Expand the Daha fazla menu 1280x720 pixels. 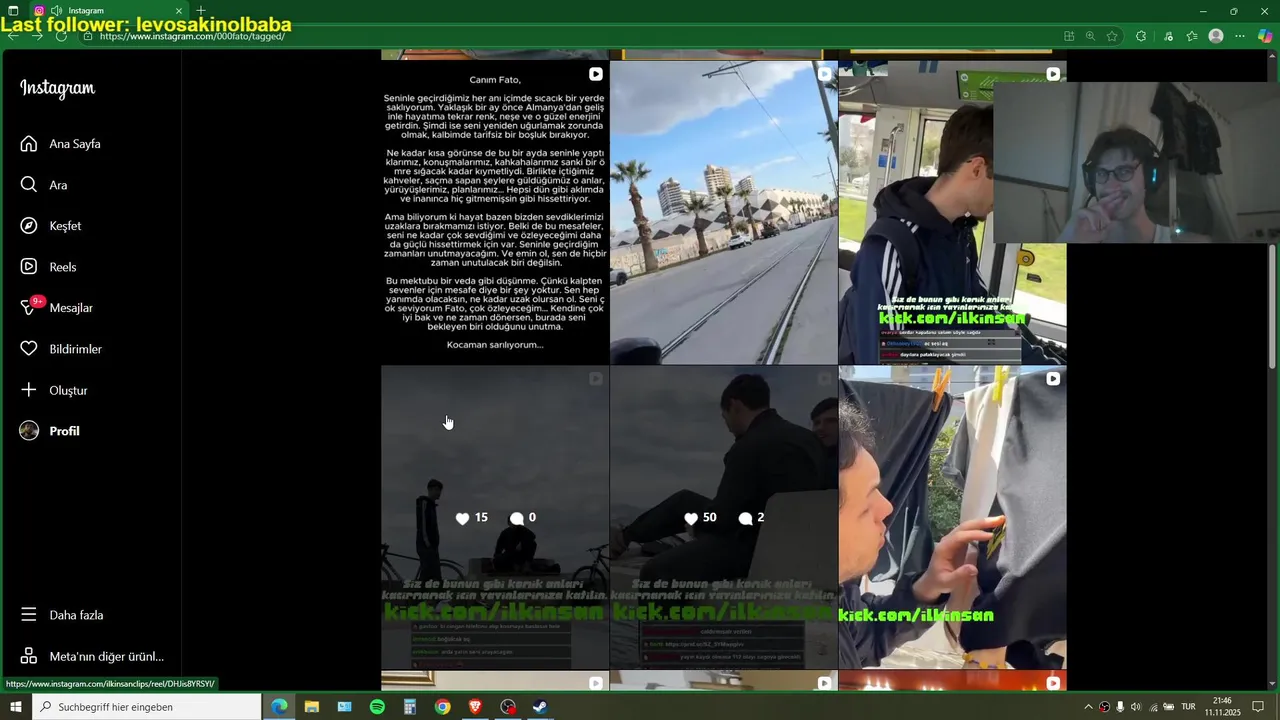click(62, 615)
